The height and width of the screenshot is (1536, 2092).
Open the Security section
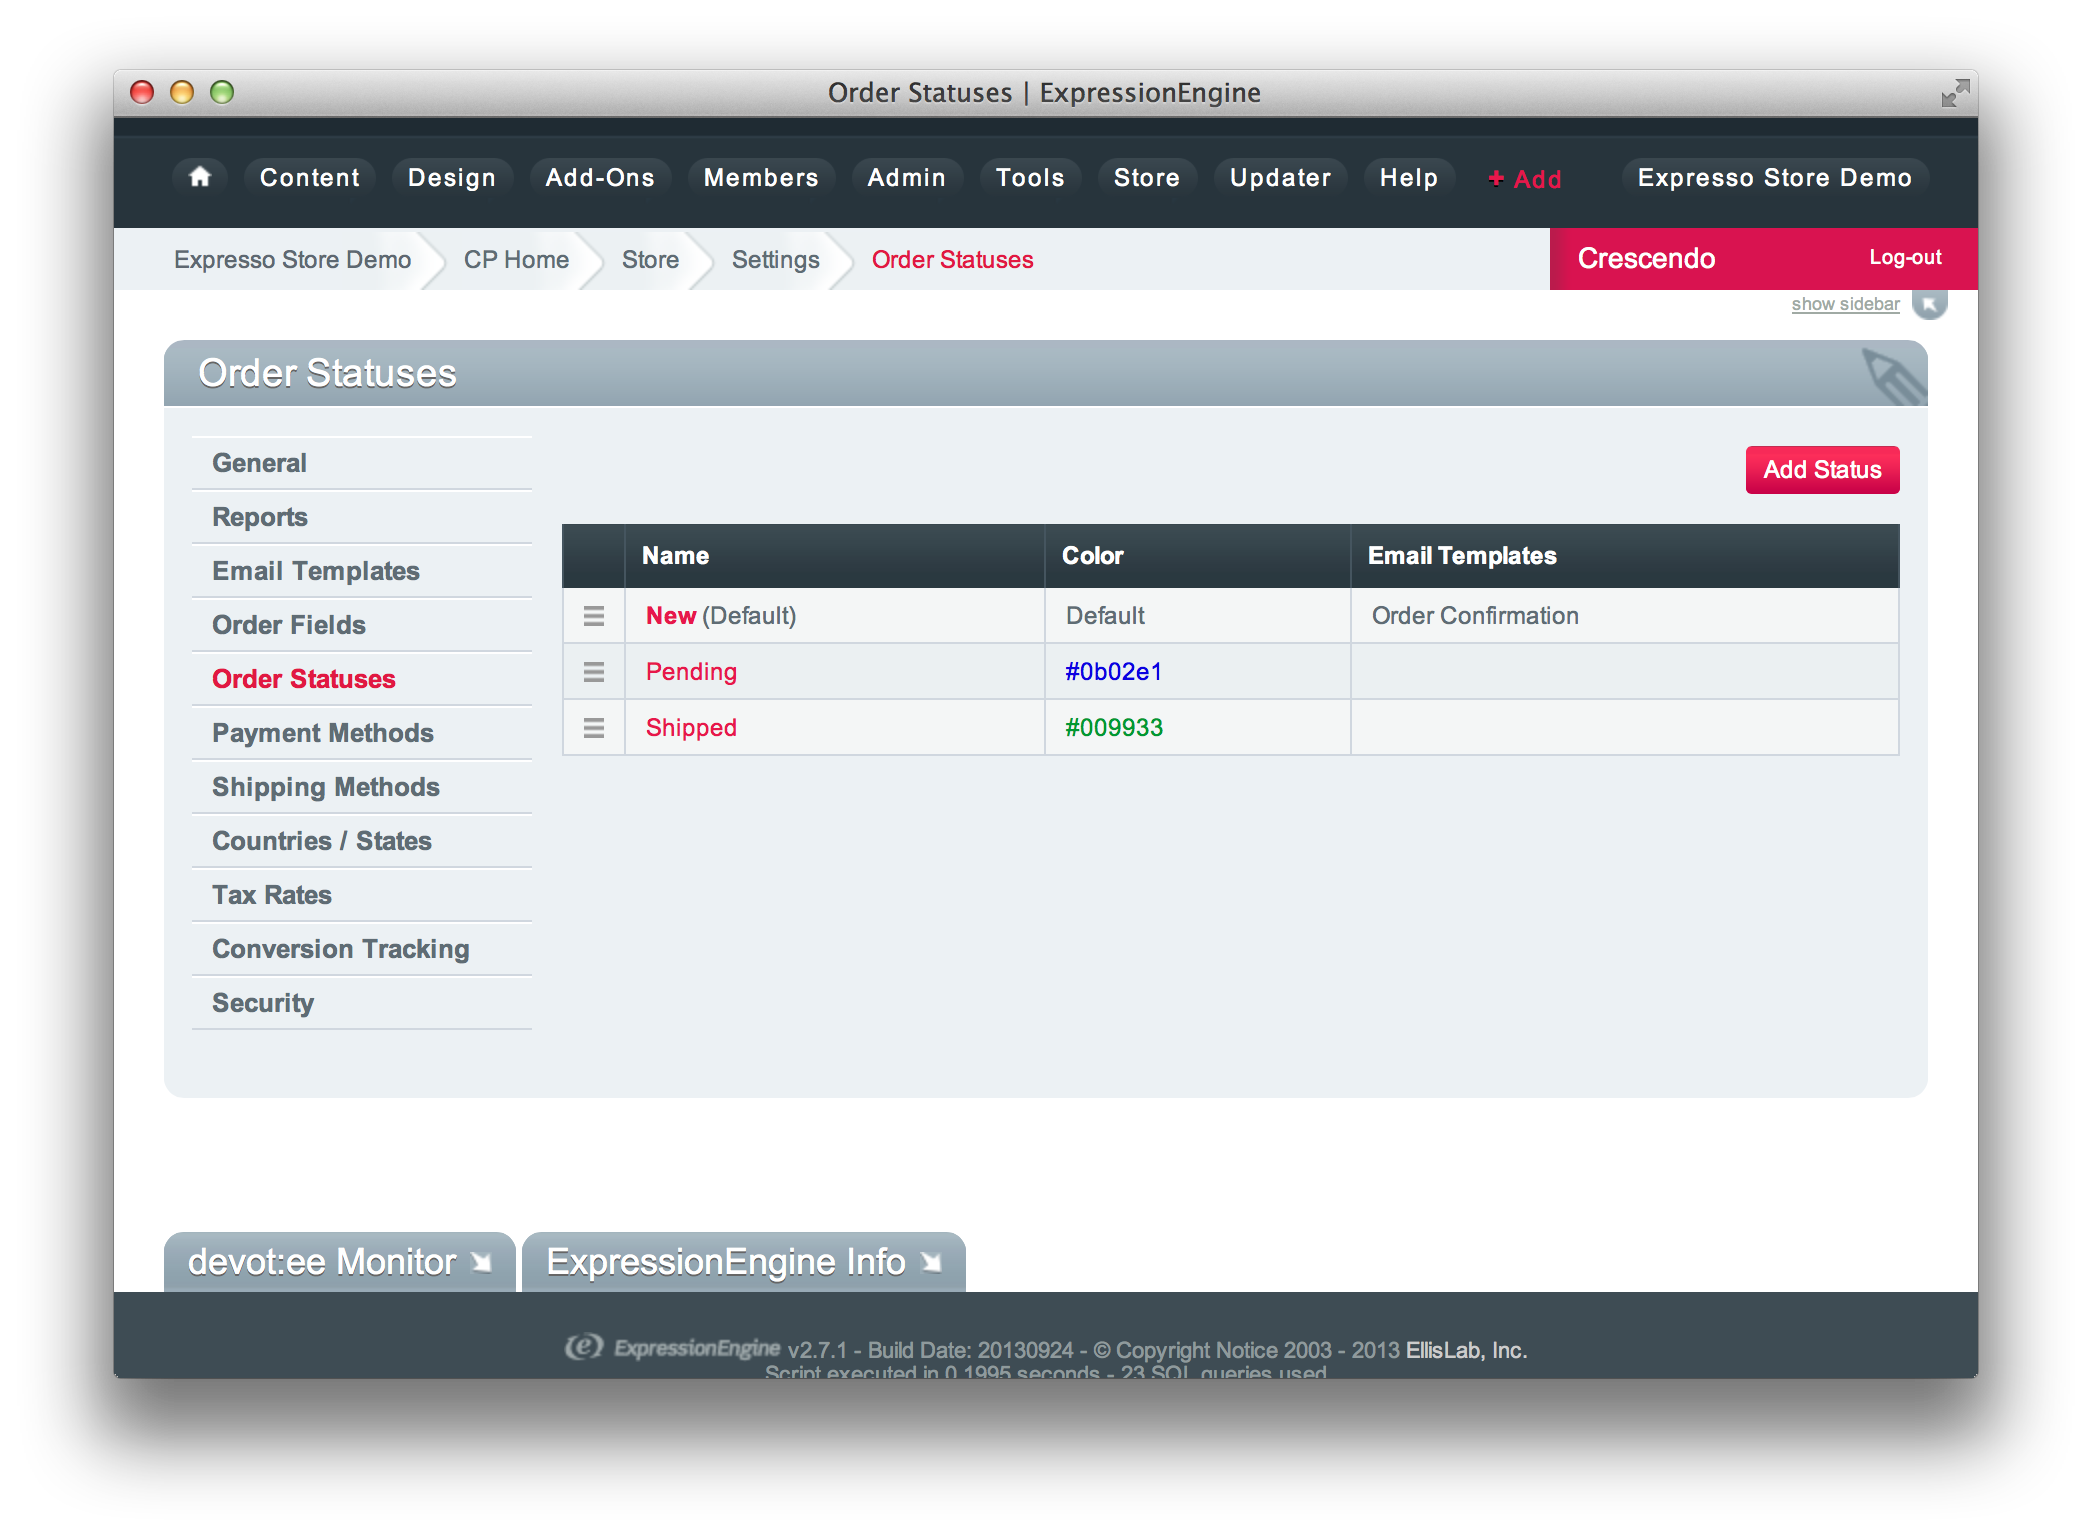pos(361,1003)
